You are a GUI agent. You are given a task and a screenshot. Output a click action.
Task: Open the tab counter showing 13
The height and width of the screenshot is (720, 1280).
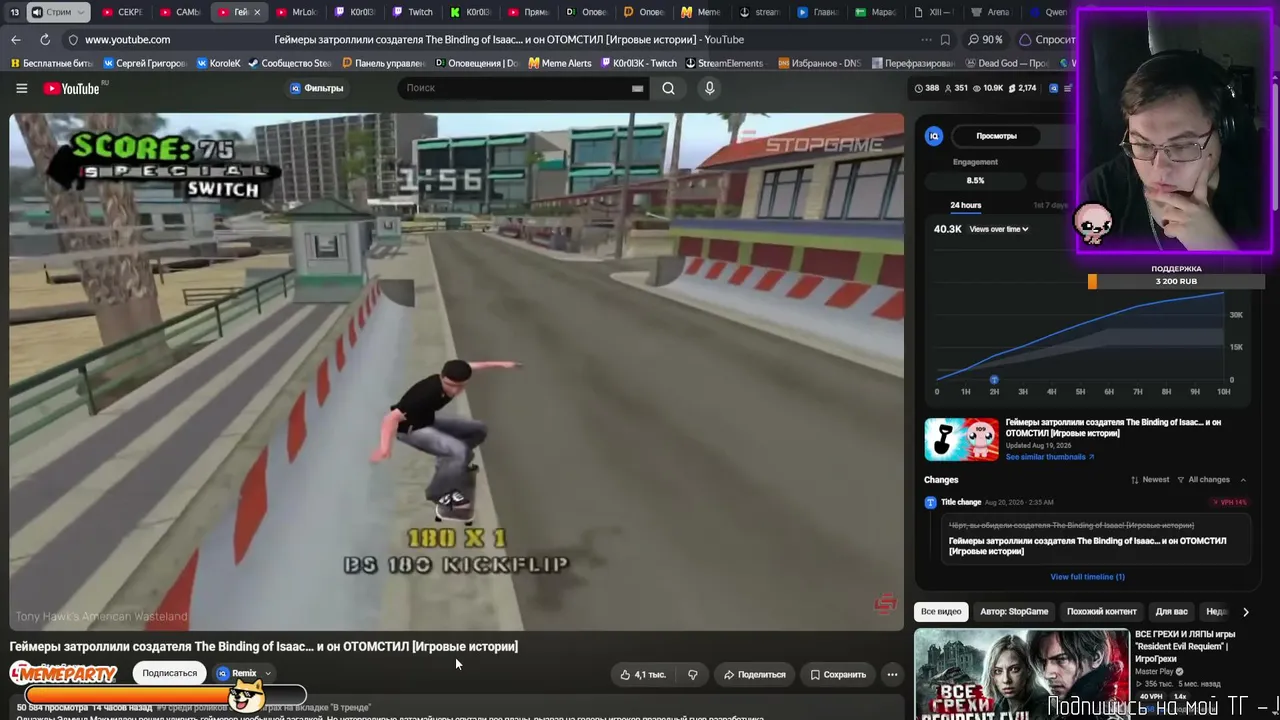[x=15, y=12]
